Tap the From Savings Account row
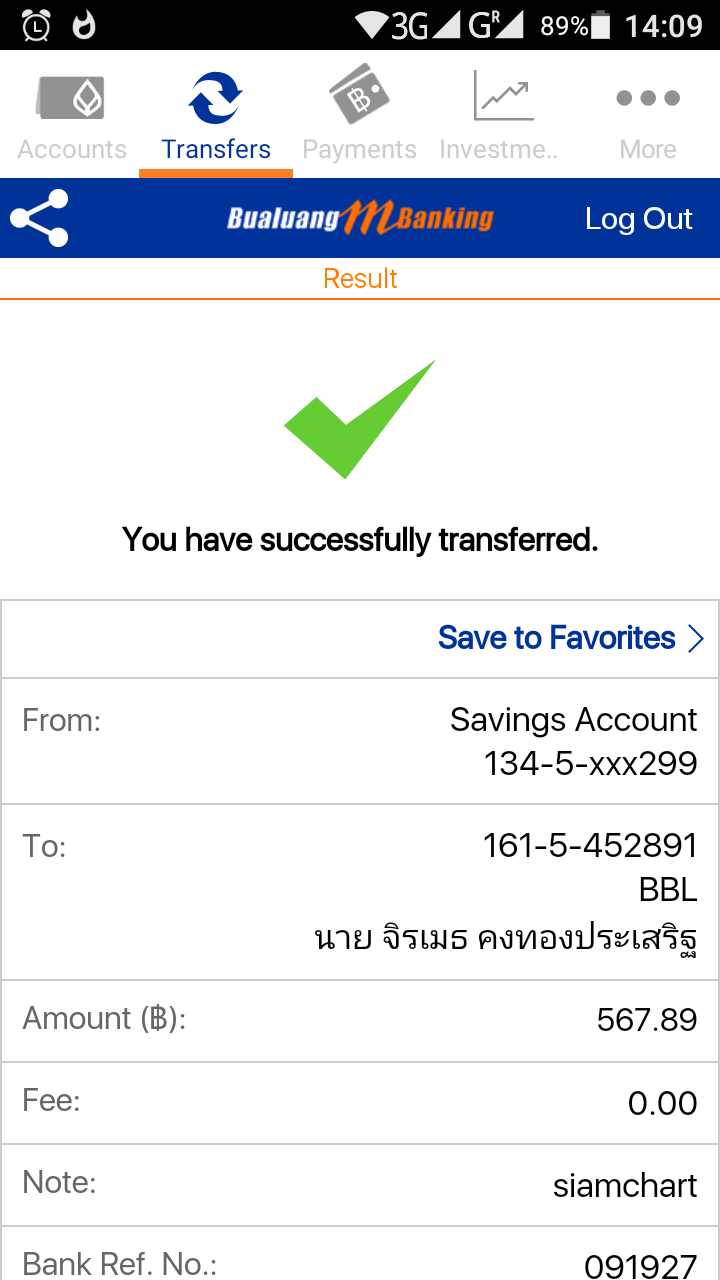This screenshot has width=720, height=1280. coord(360,741)
